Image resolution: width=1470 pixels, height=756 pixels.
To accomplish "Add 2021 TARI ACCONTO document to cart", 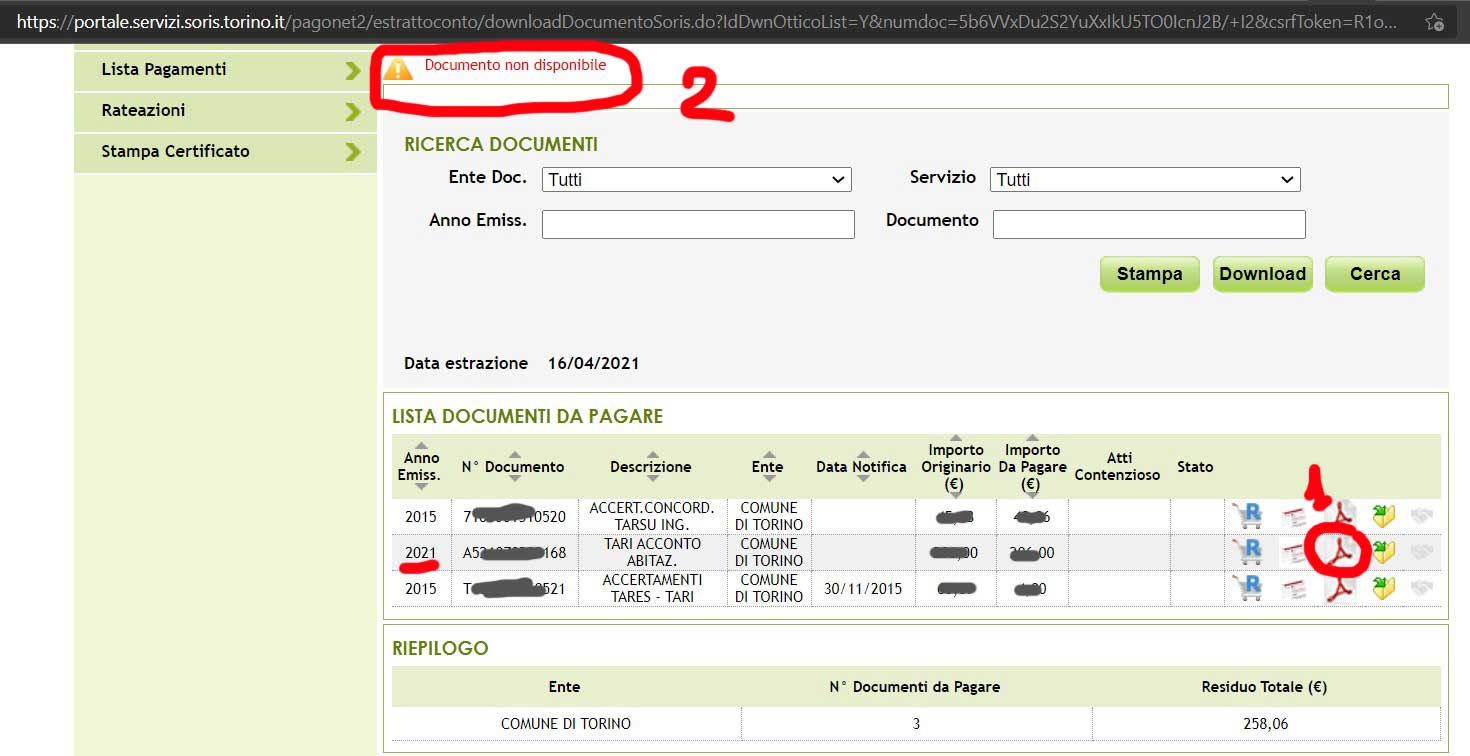I will pos(1247,552).
